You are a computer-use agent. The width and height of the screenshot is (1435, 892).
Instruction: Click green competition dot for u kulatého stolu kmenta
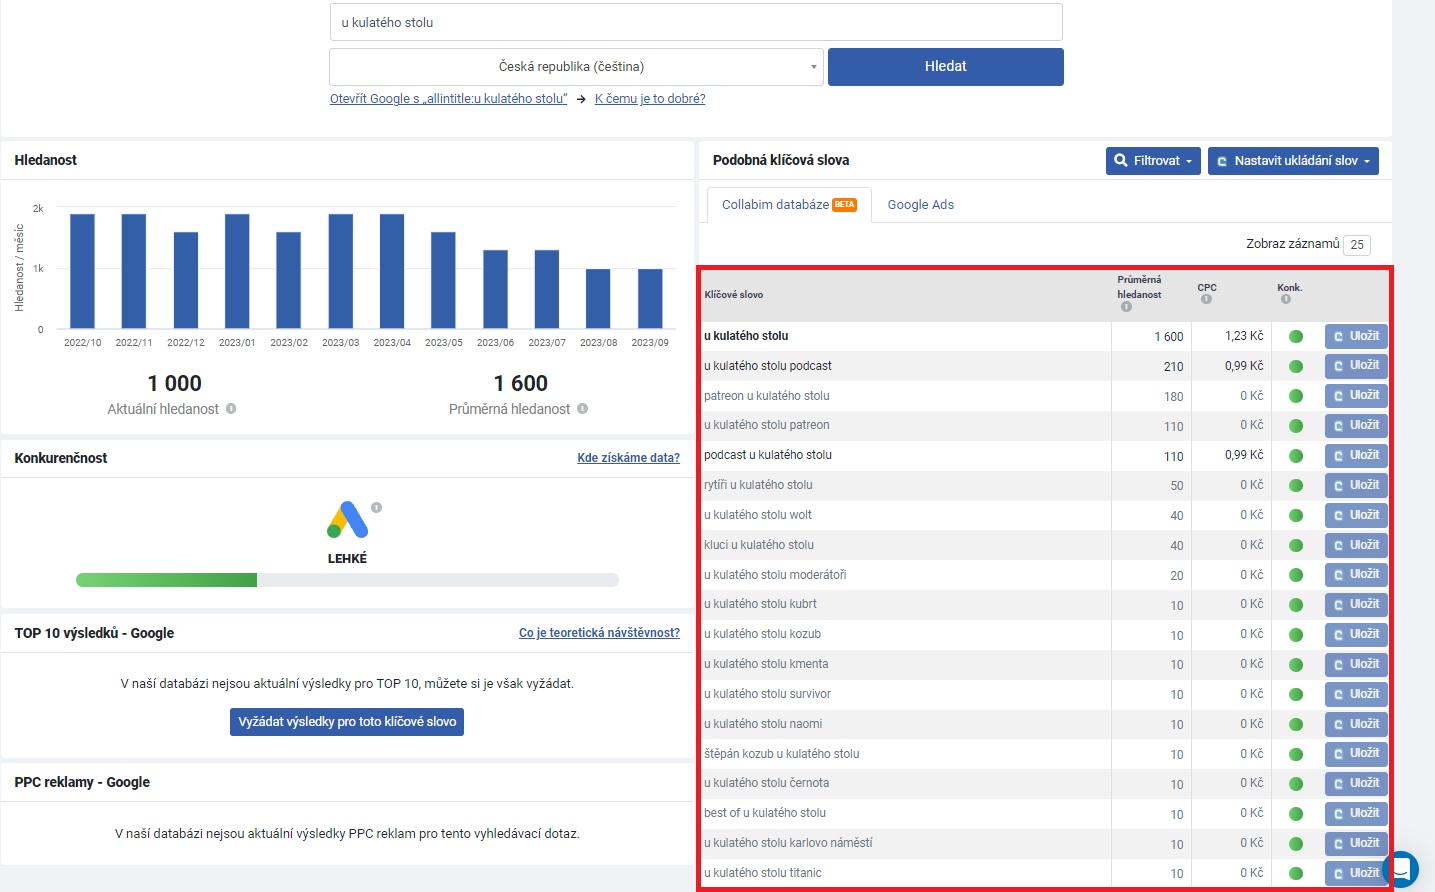pyautogui.click(x=1296, y=665)
